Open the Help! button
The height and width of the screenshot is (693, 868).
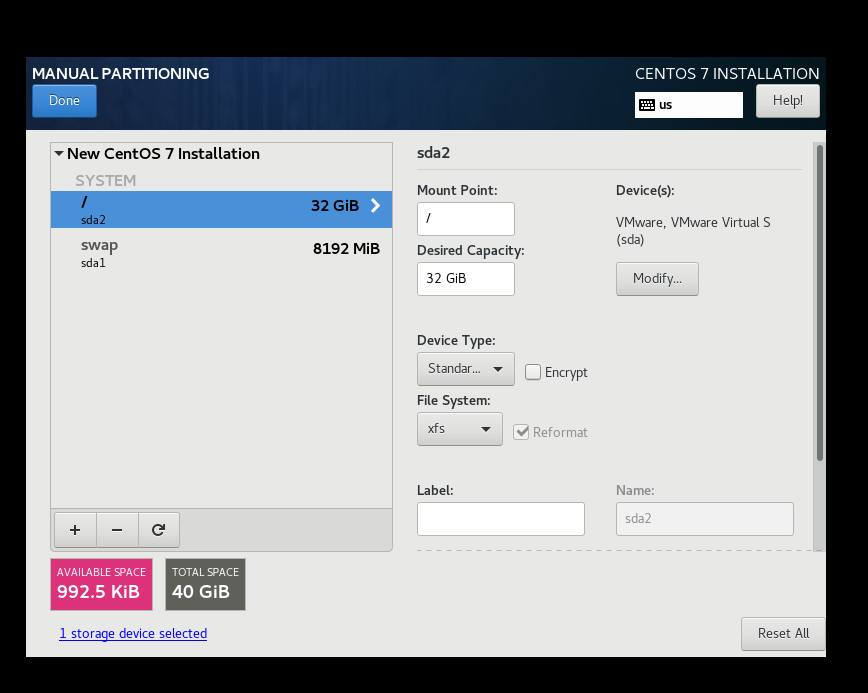(x=788, y=101)
